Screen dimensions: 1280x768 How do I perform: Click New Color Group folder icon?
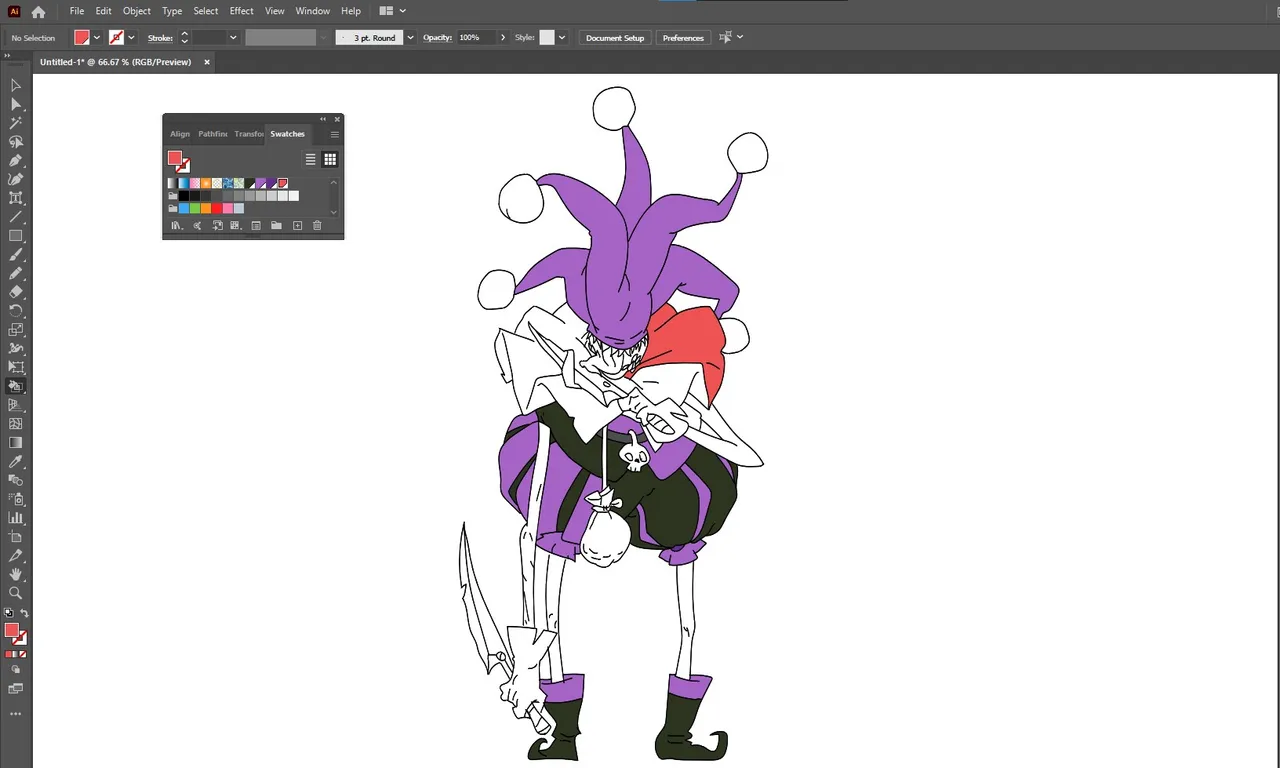[x=276, y=226]
